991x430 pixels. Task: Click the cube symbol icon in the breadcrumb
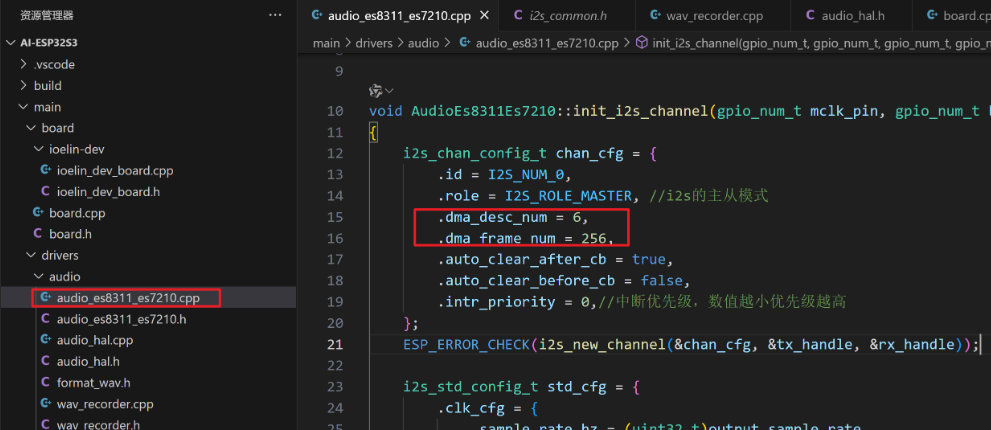(x=641, y=43)
